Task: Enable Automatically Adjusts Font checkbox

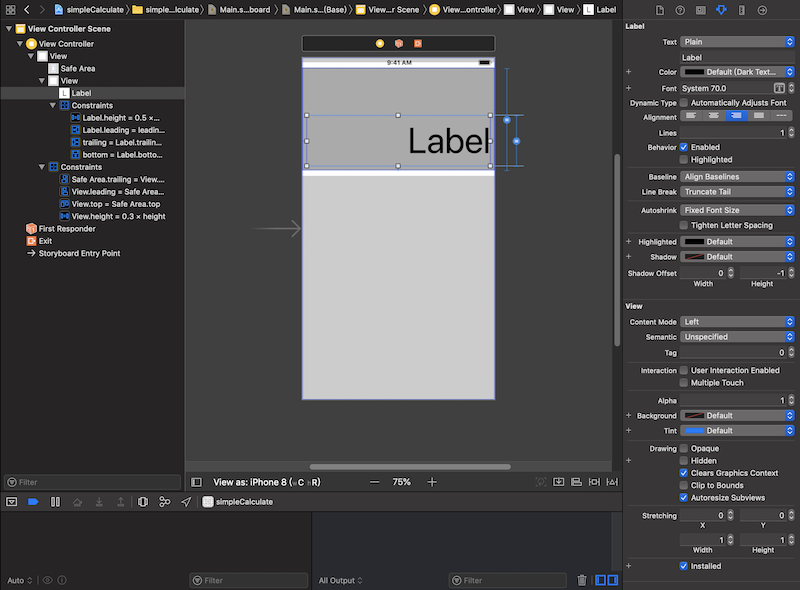Action: tap(684, 103)
